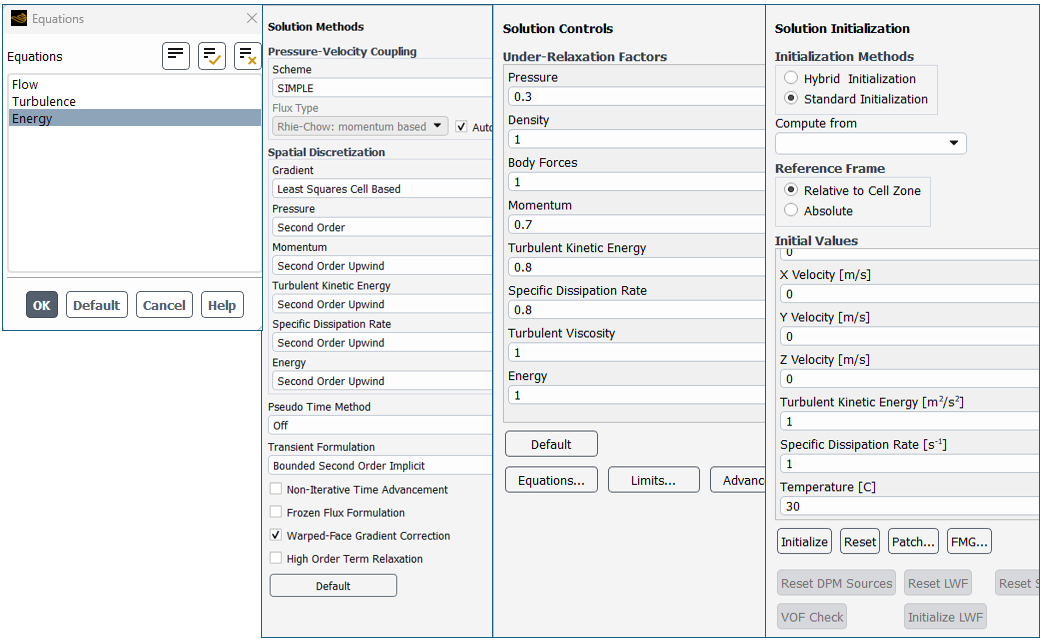Click VOF Check button
Viewport: 1043px width, 640px height.
(x=812, y=617)
